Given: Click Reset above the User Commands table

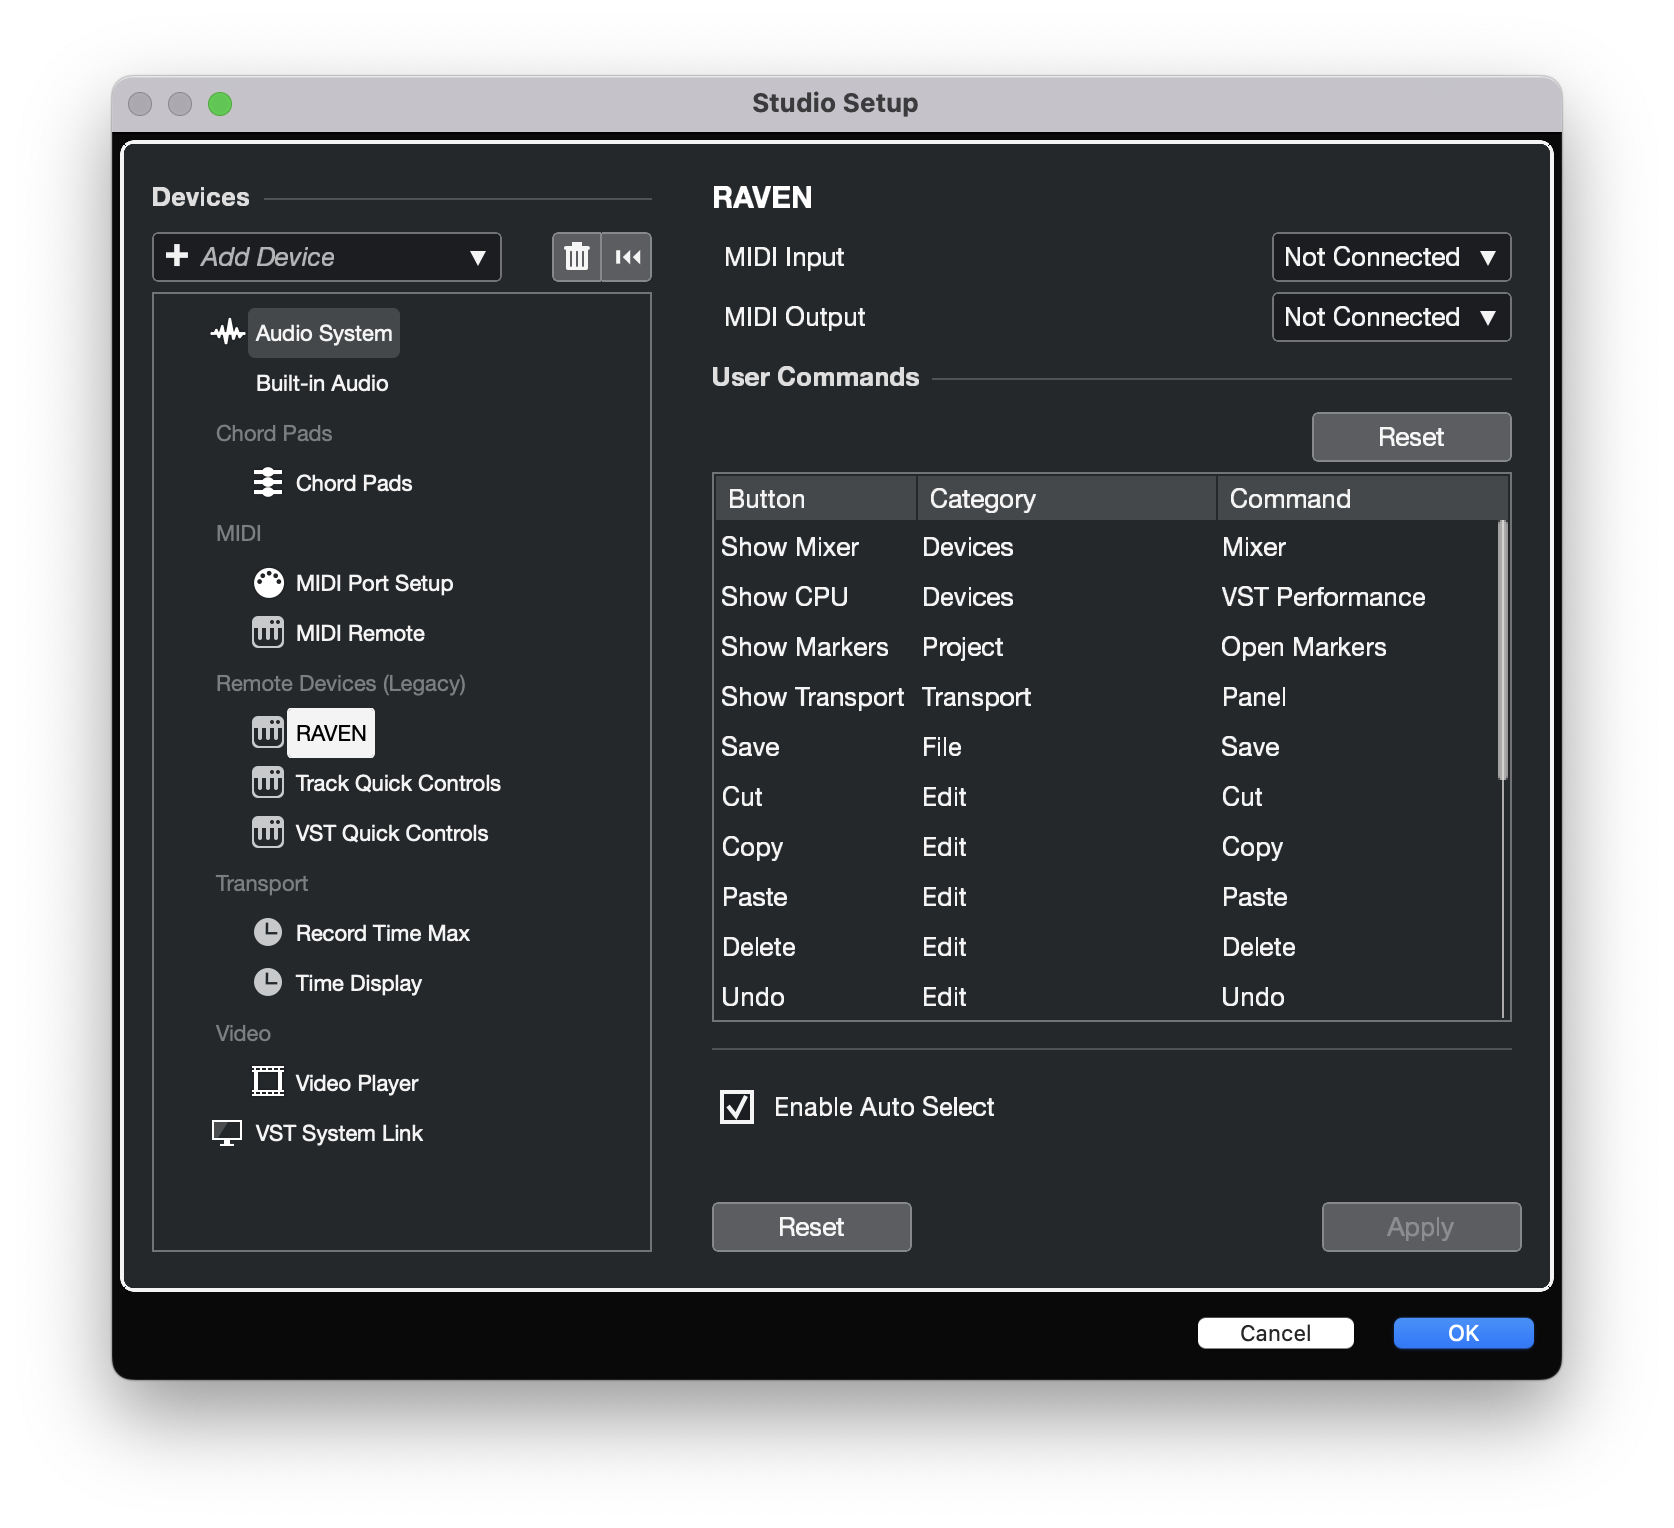Looking at the screenshot, I should point(1411,437).
